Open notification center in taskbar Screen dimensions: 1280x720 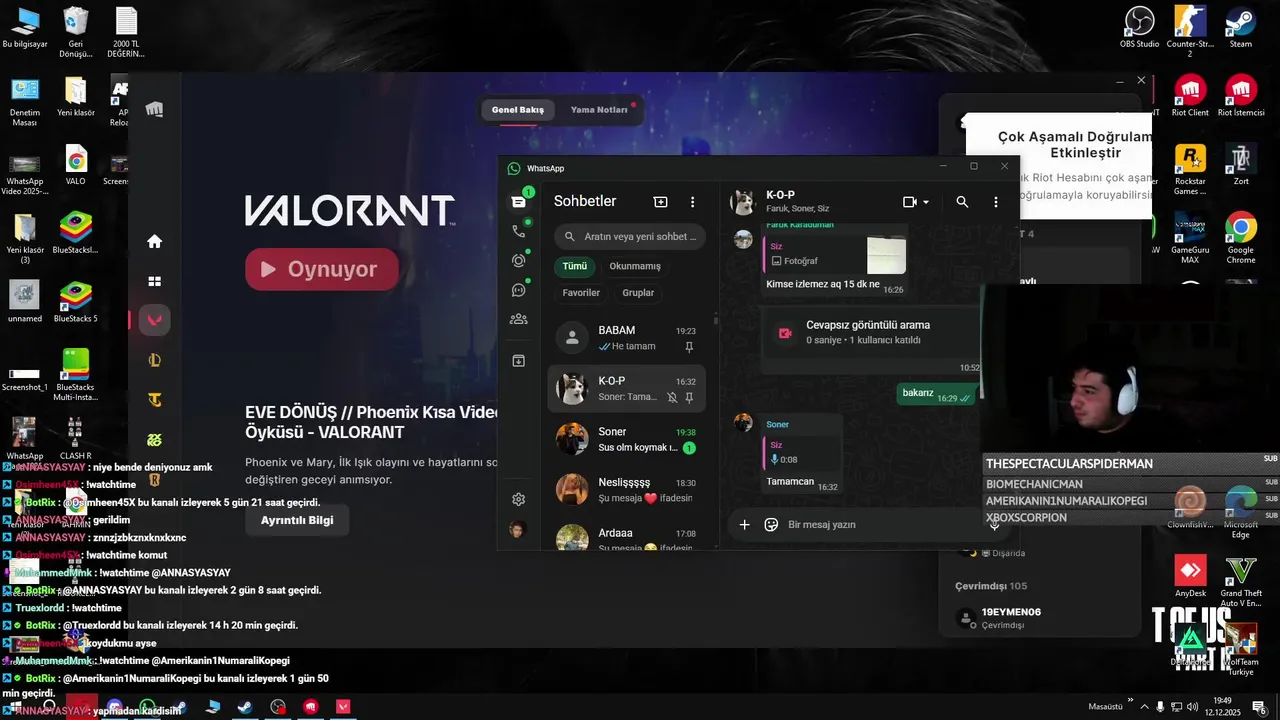pyautogui.click(x=1259, y=707)
